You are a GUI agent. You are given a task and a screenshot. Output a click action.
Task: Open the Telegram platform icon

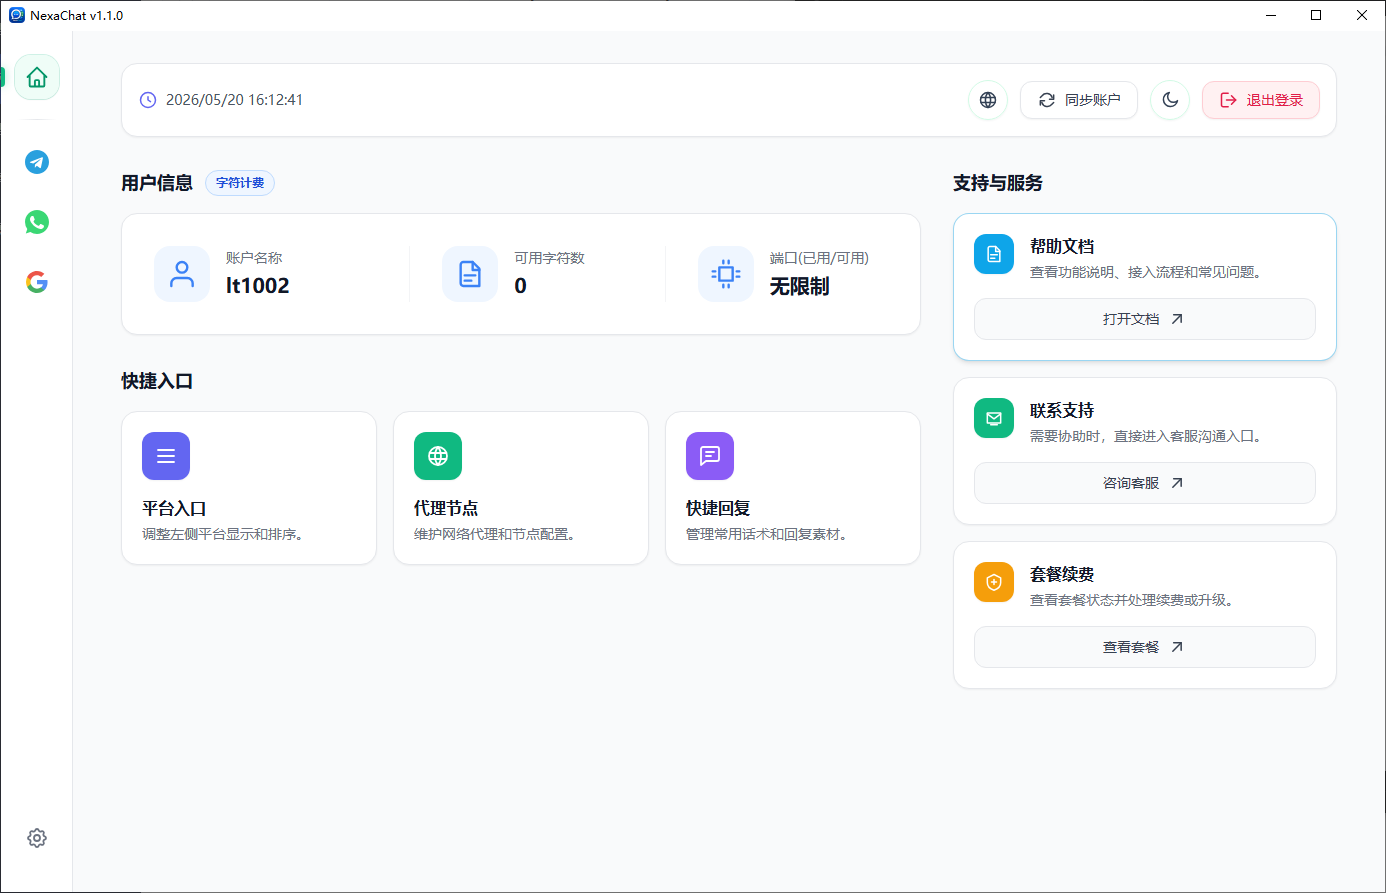coord(37,162)
